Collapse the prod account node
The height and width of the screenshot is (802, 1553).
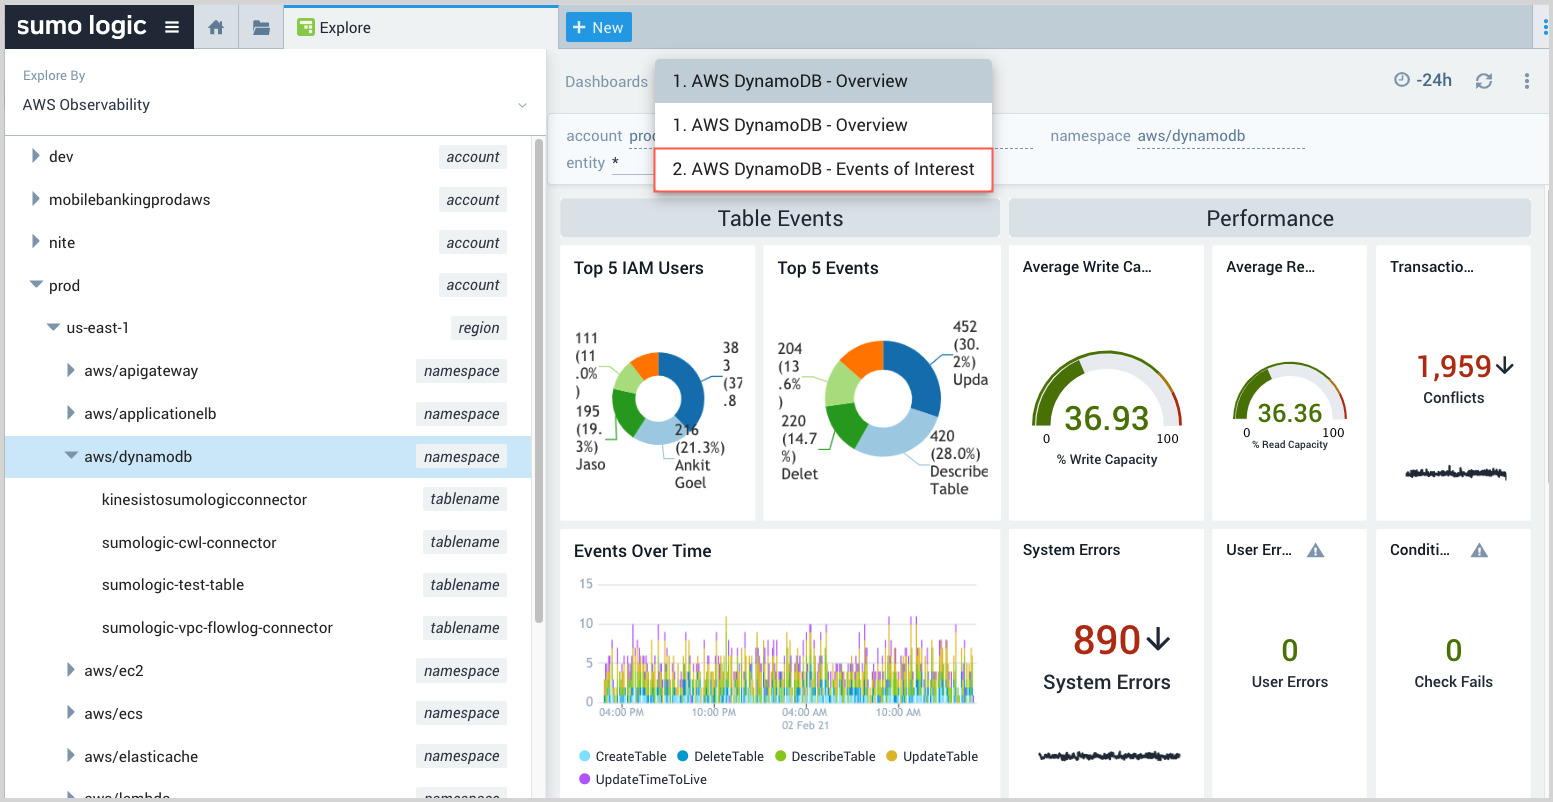(x=36, y=285)
